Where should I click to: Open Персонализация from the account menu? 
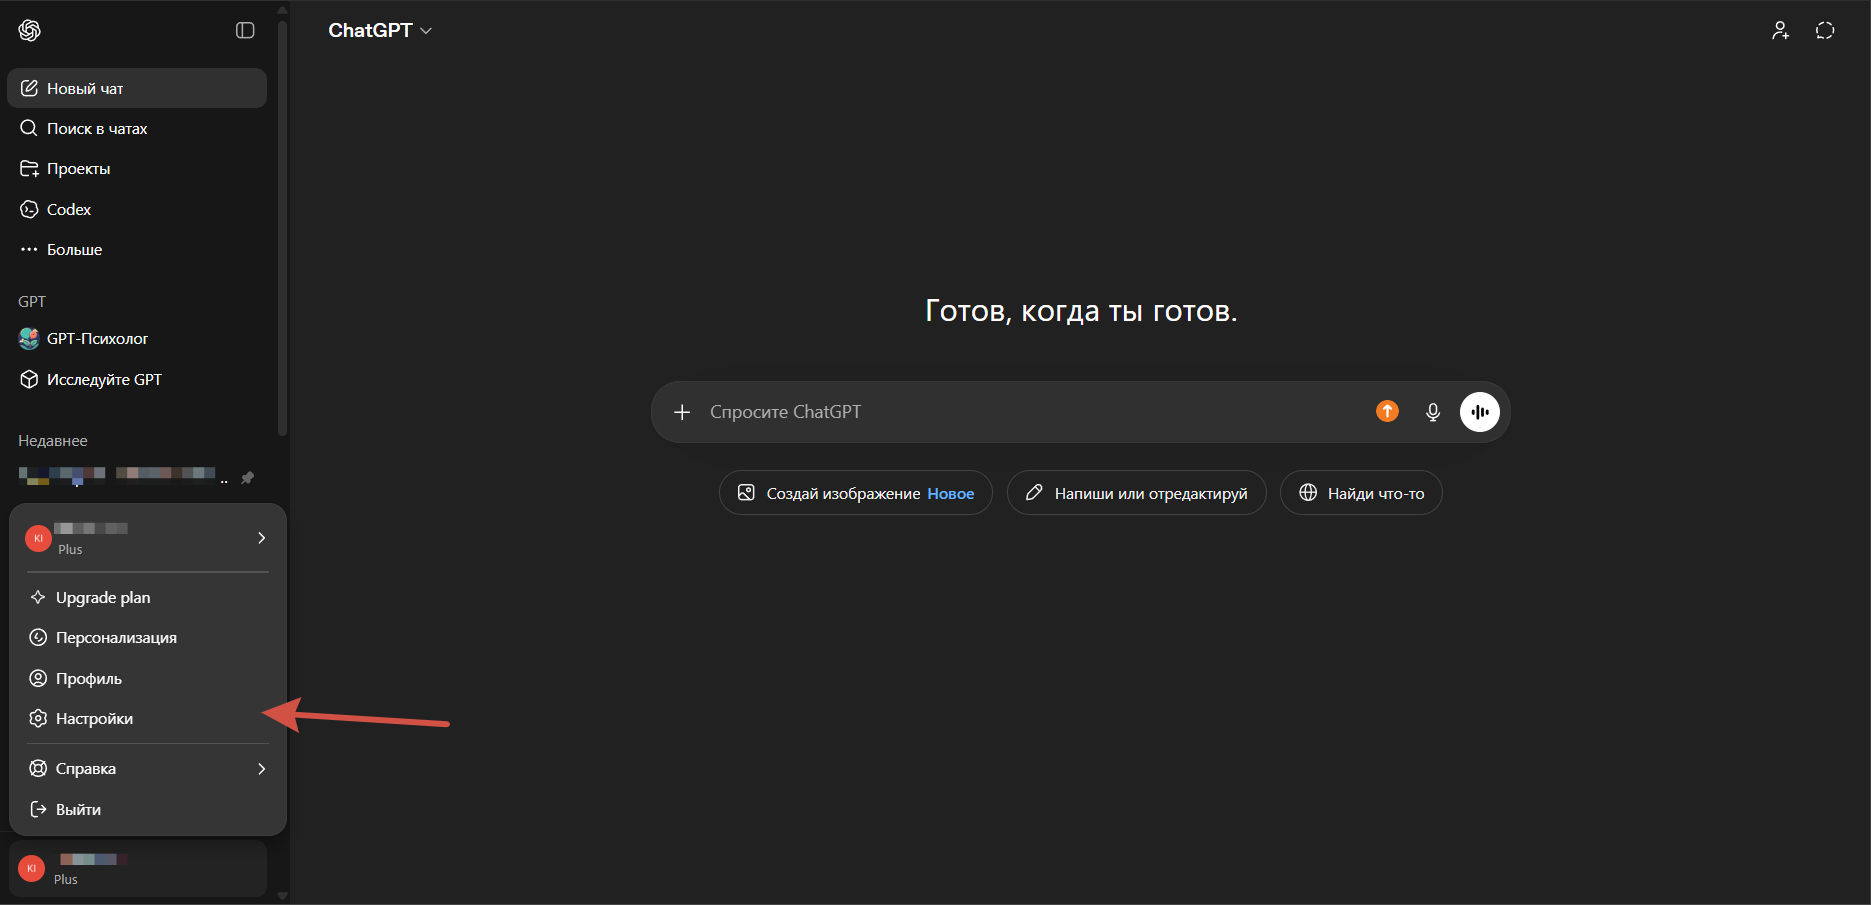pyautogui.click(x=148, y=637)
